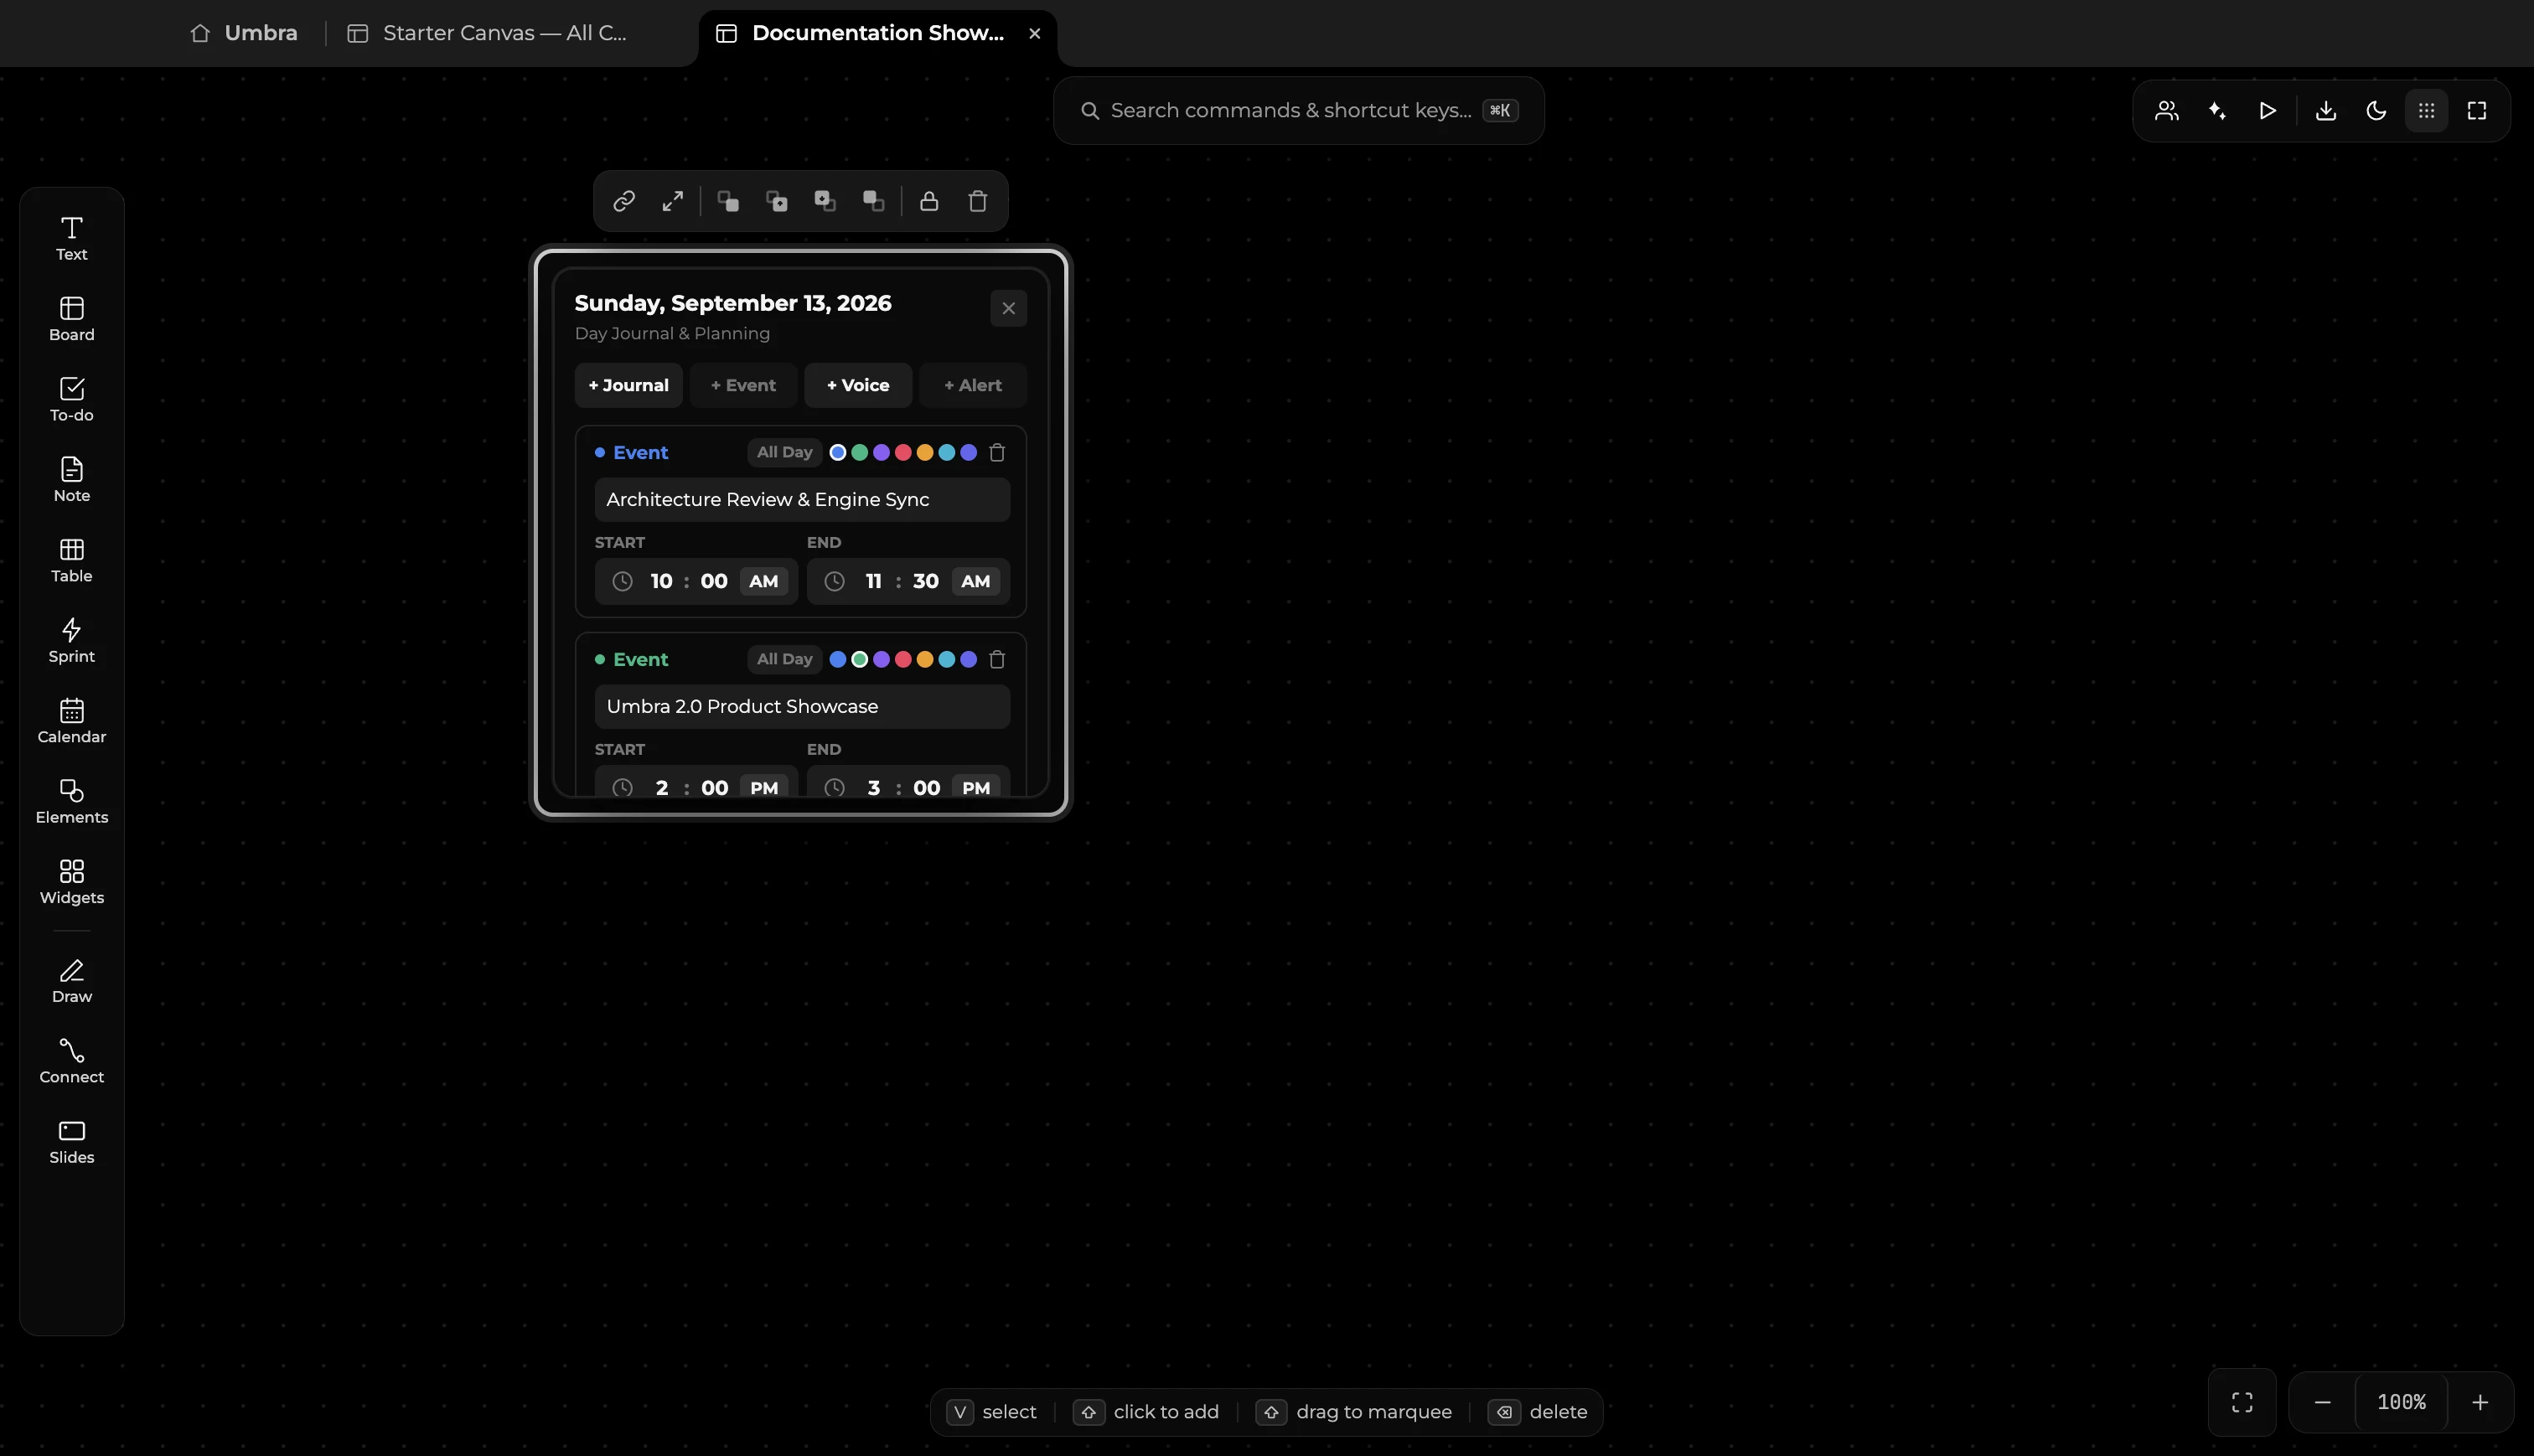The width and height of the screenshot is (2534, 1456).
Task: Switch to Starter Canvas tab
Action: click(x=488, y=33)
